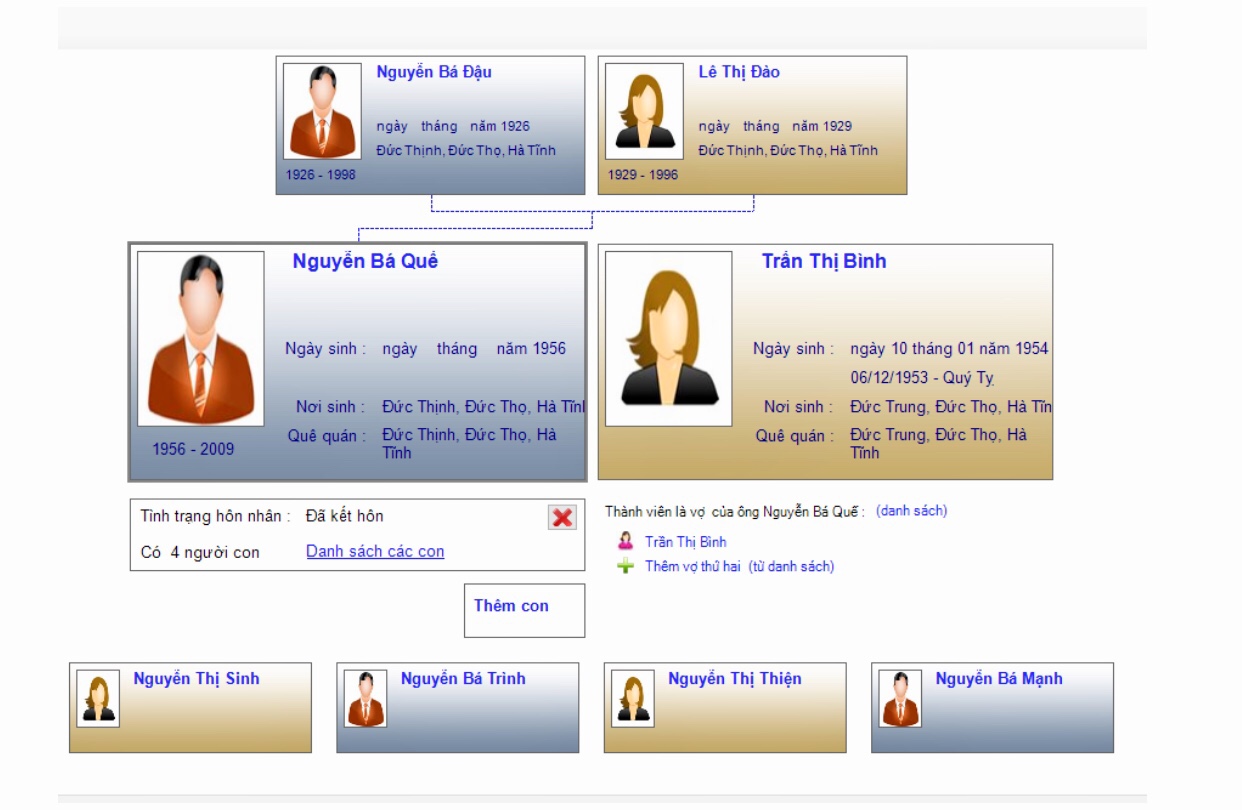Click 'ngày tháng năm 1926' in Nguyễn Bá Đậu card

tap(453, 126)
